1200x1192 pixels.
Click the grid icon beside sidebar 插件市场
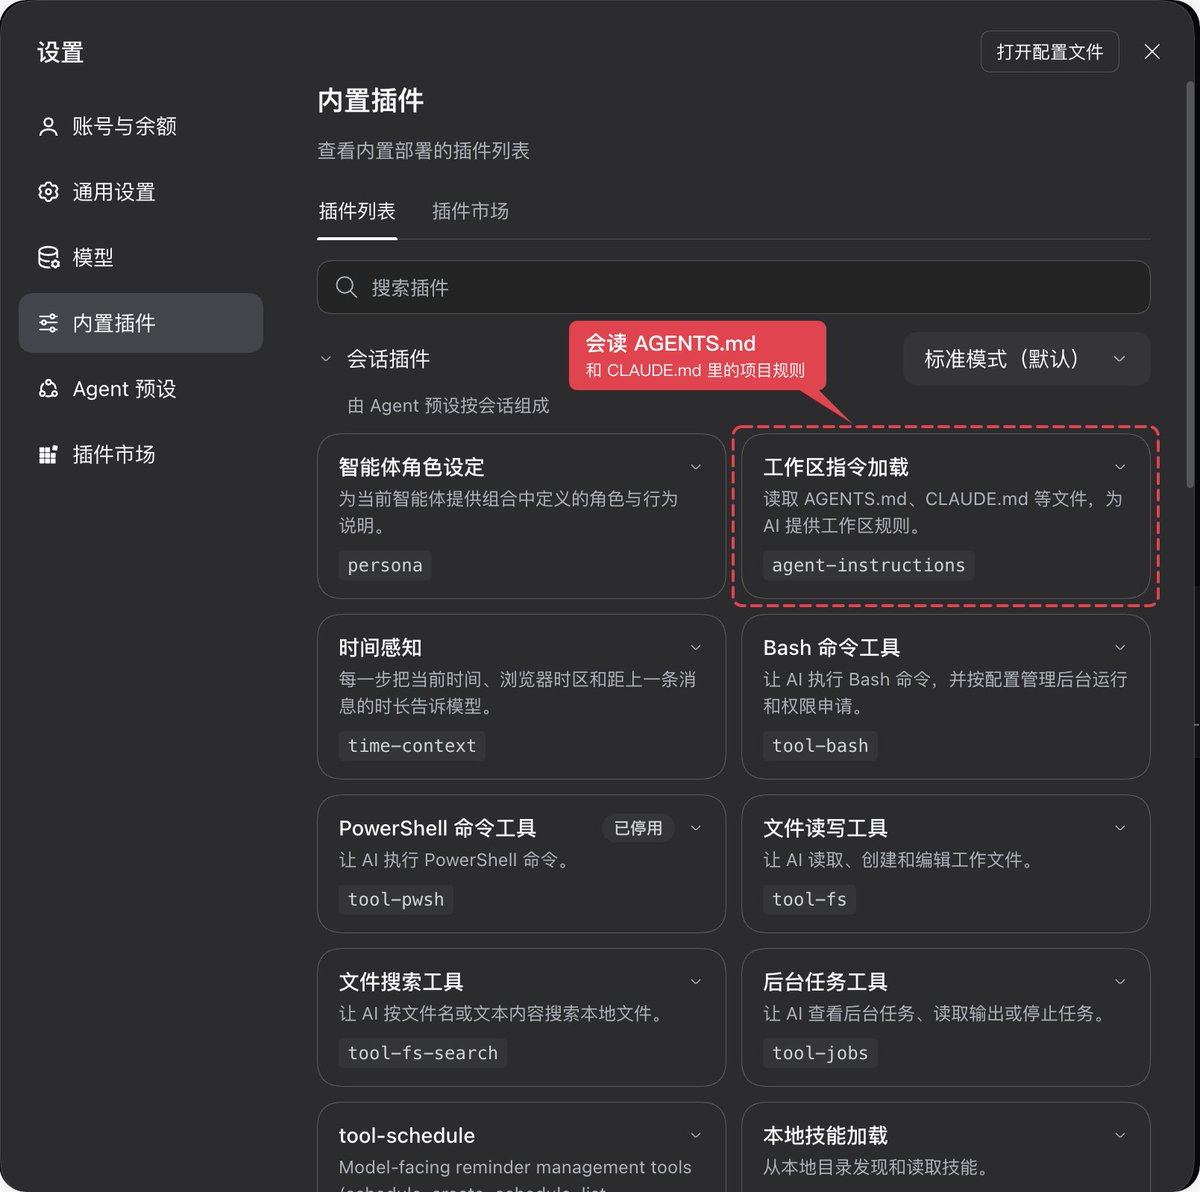tap(48, 455)
